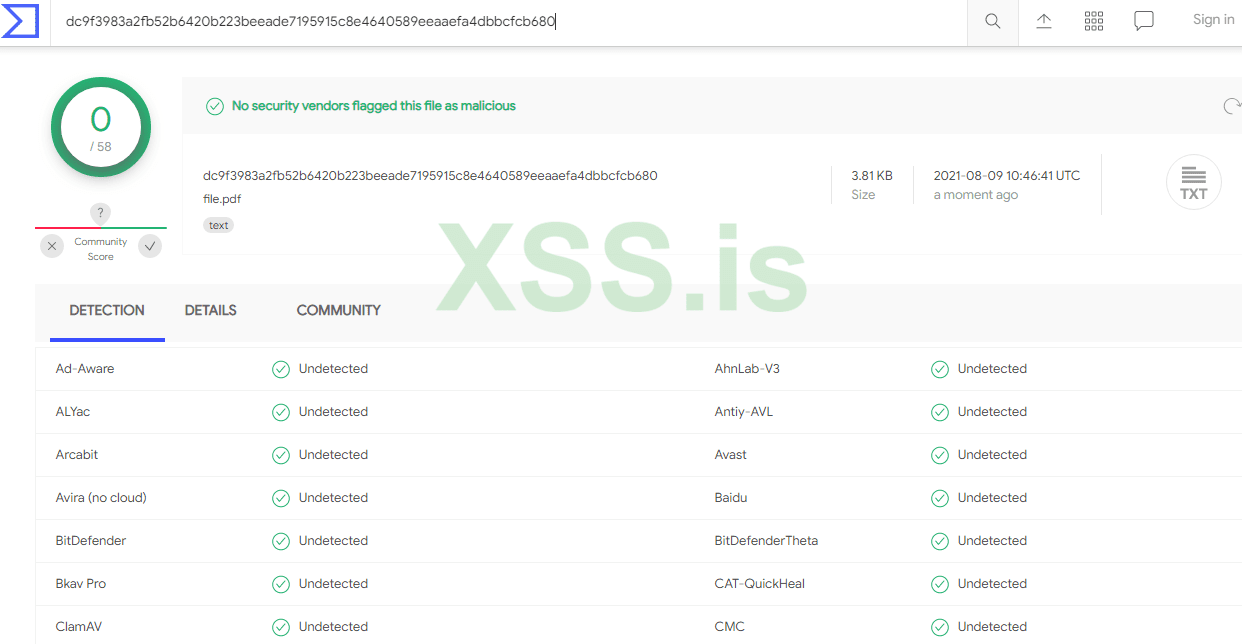
Task: Click the green check icon in banner
Action: pos(215,106)
